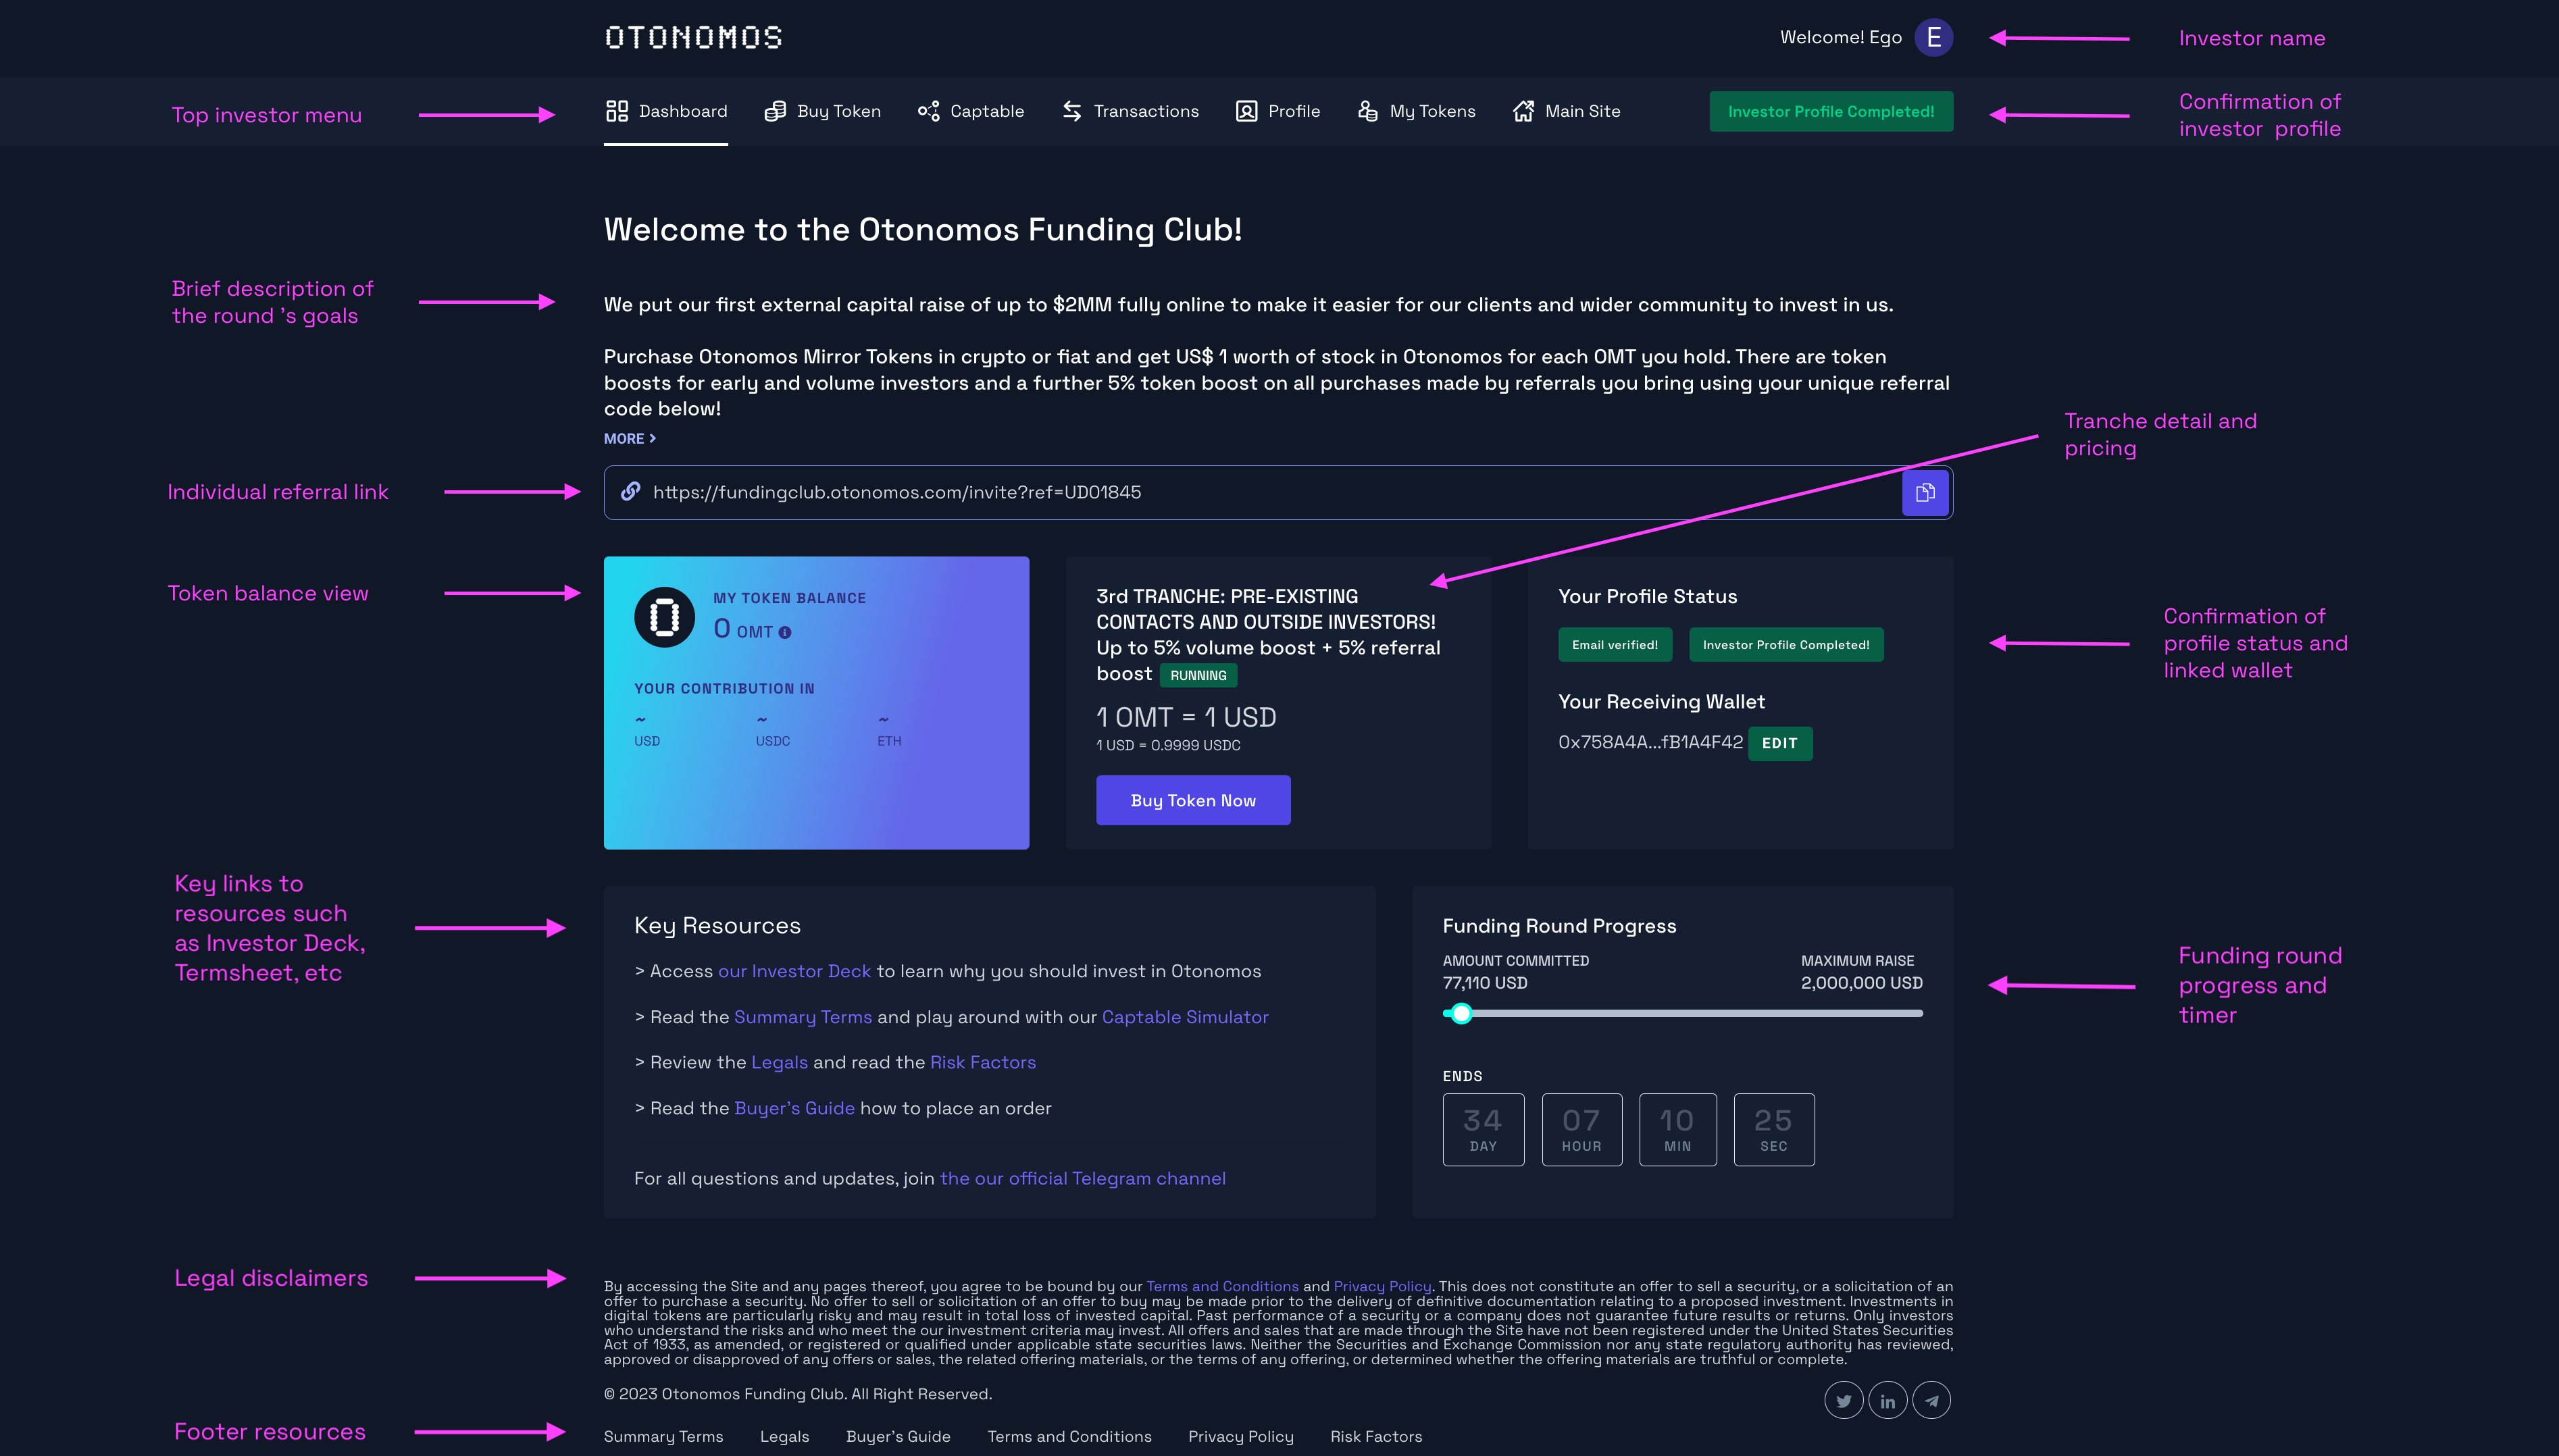Click the chain link icon beside referral URL
The height and width of the screenshot is (1456, 2559).
click(x=630, y=491)
